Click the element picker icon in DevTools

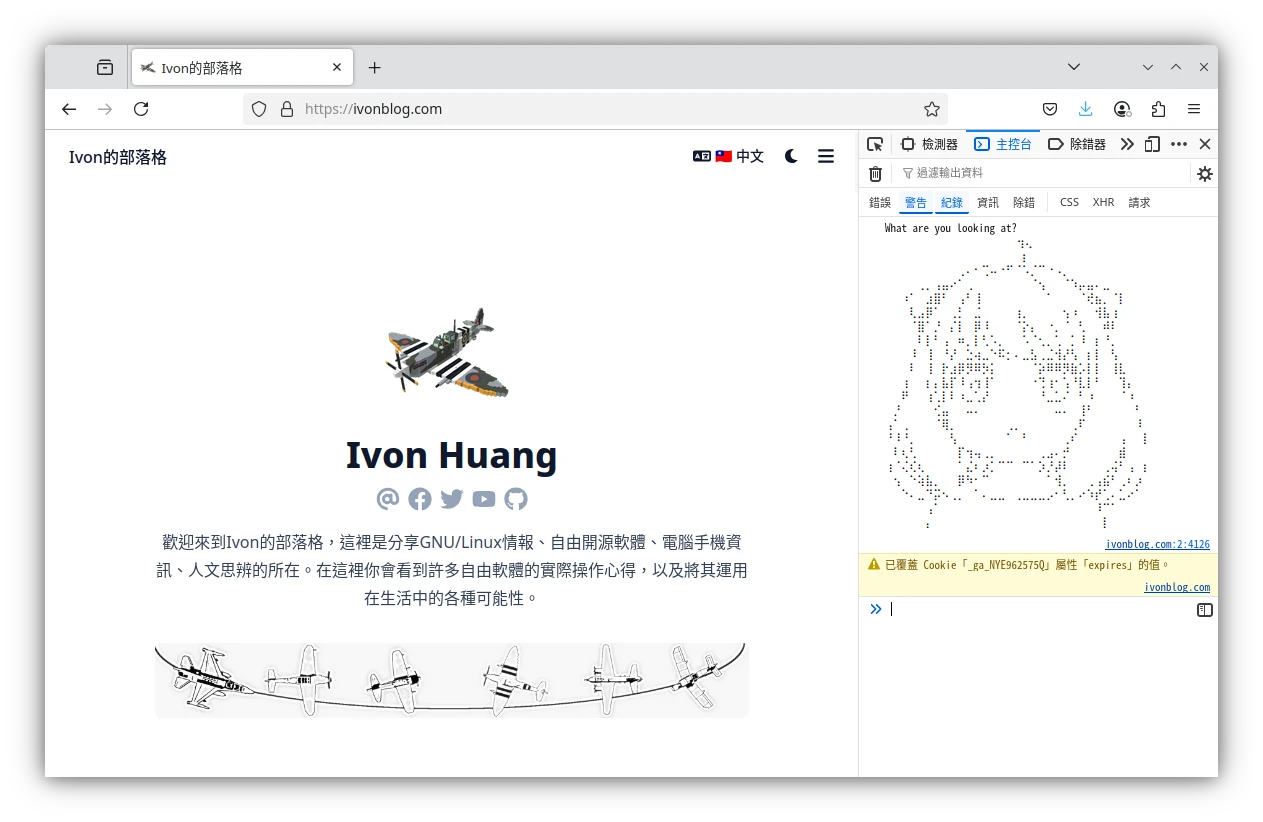[x=875, y=144]
